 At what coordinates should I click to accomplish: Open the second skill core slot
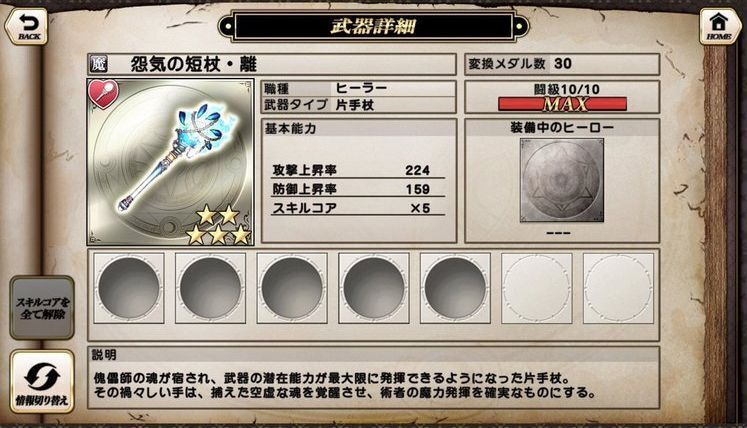click(x=210, y=288)
